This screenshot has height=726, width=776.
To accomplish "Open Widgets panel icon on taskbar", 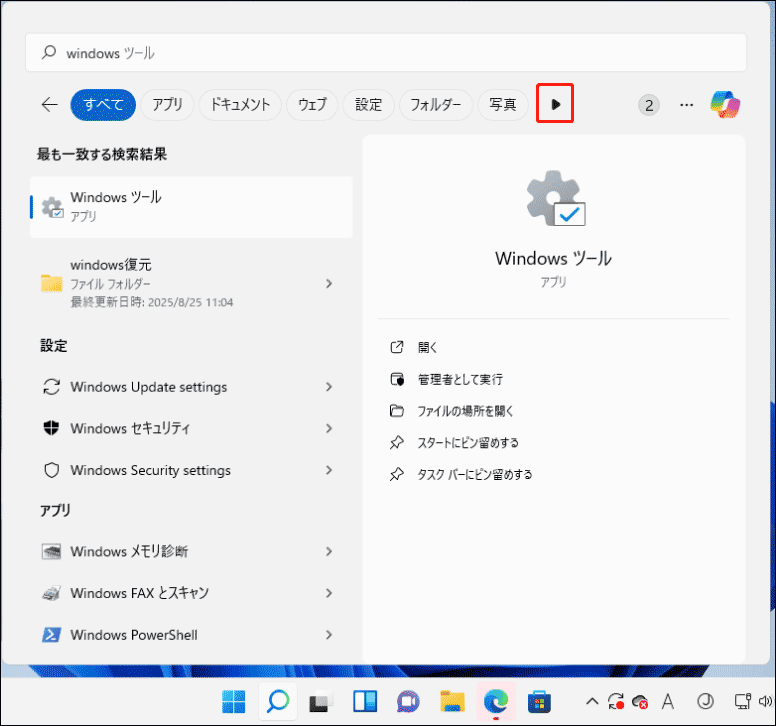I will pos(365,701).
